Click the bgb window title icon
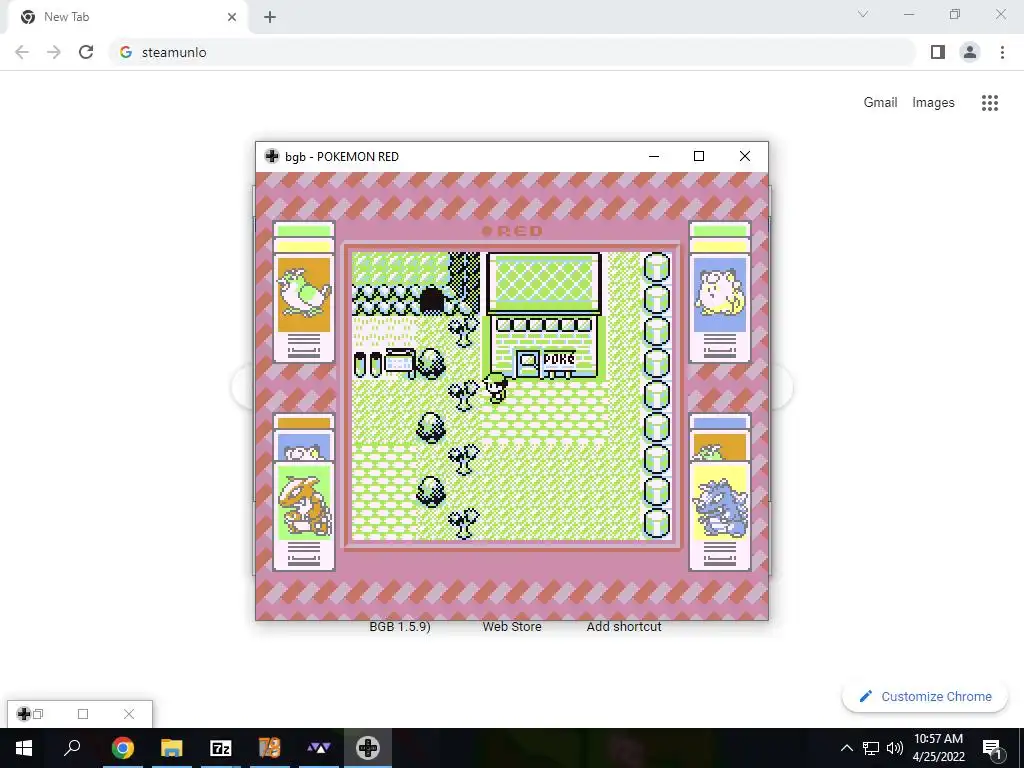Viewport: 1024px width, 768px height. tap(272, 156)
